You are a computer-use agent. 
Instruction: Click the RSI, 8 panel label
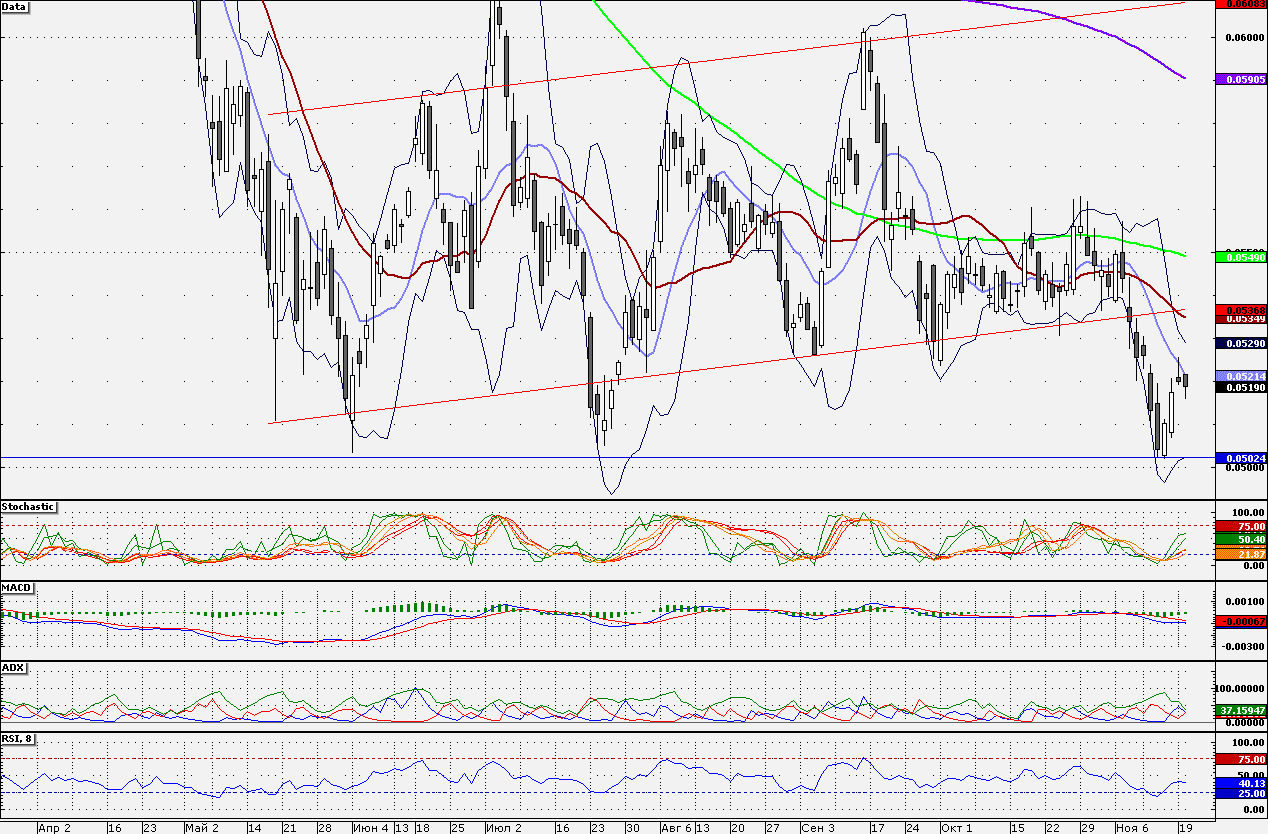pyautogui.click(x=19, y=738)
